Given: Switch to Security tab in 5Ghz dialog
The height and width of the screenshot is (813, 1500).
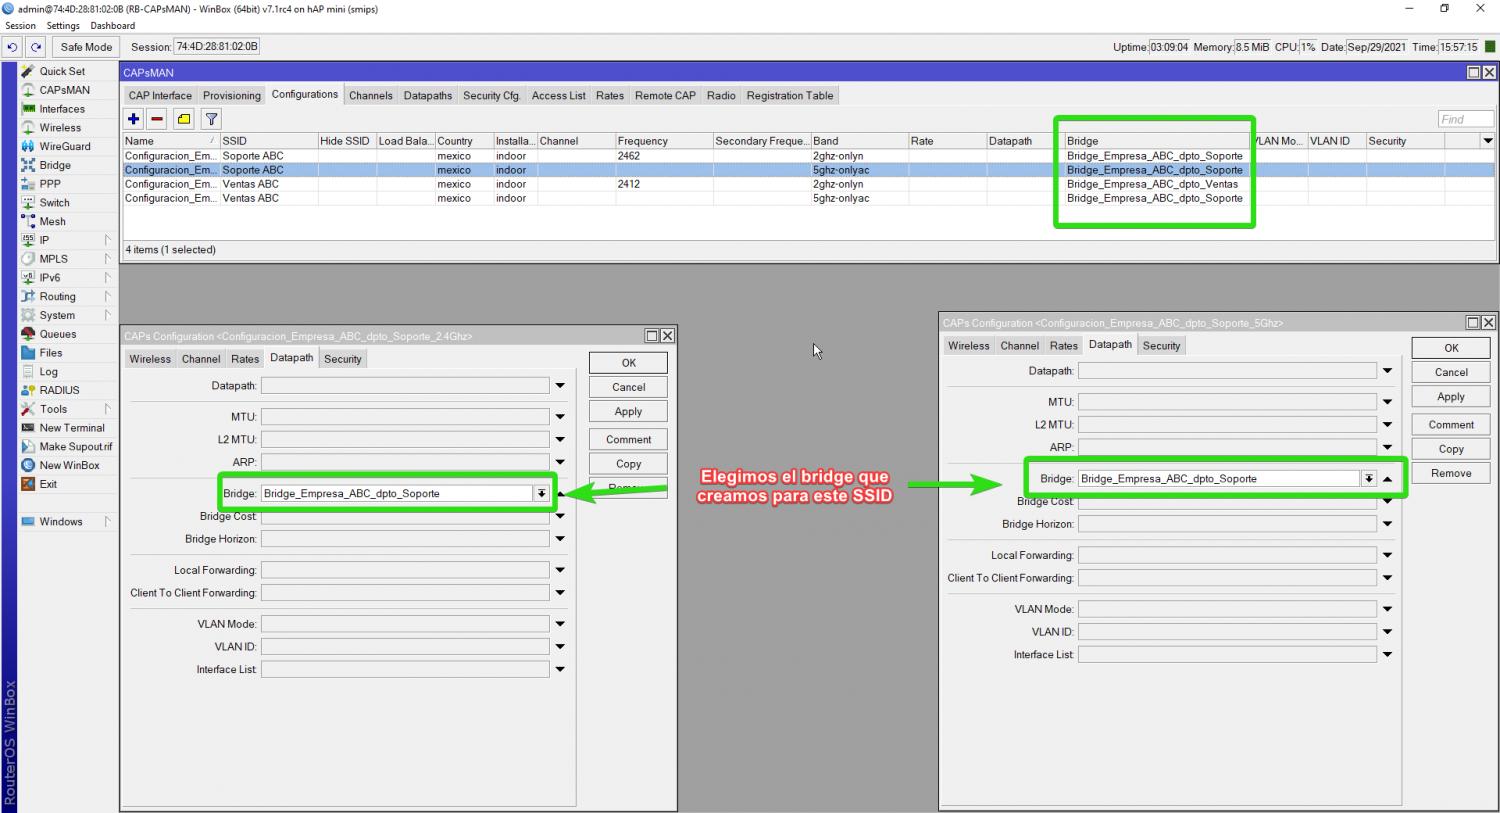Looking at the screenshot, I should pyautogui.click(x=1161, y=346).
